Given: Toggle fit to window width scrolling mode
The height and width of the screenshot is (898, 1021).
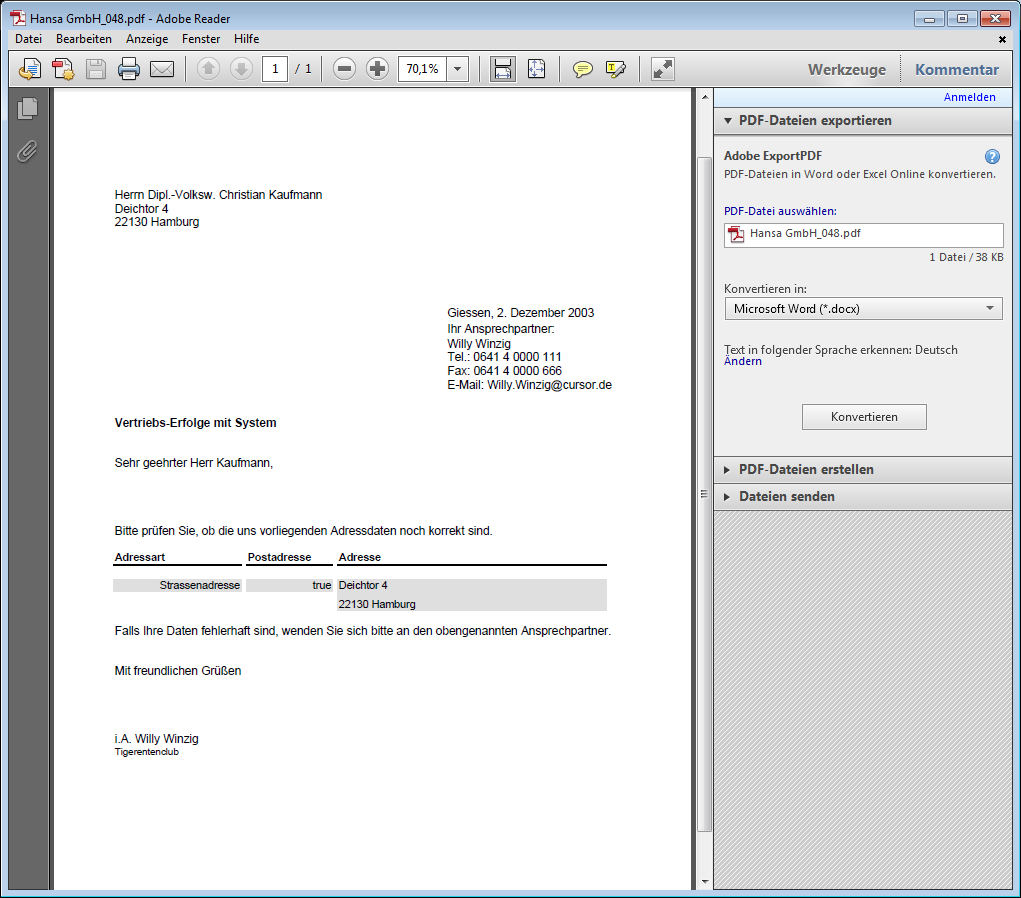Looking at the screenshot, I should tap(502, 69).
